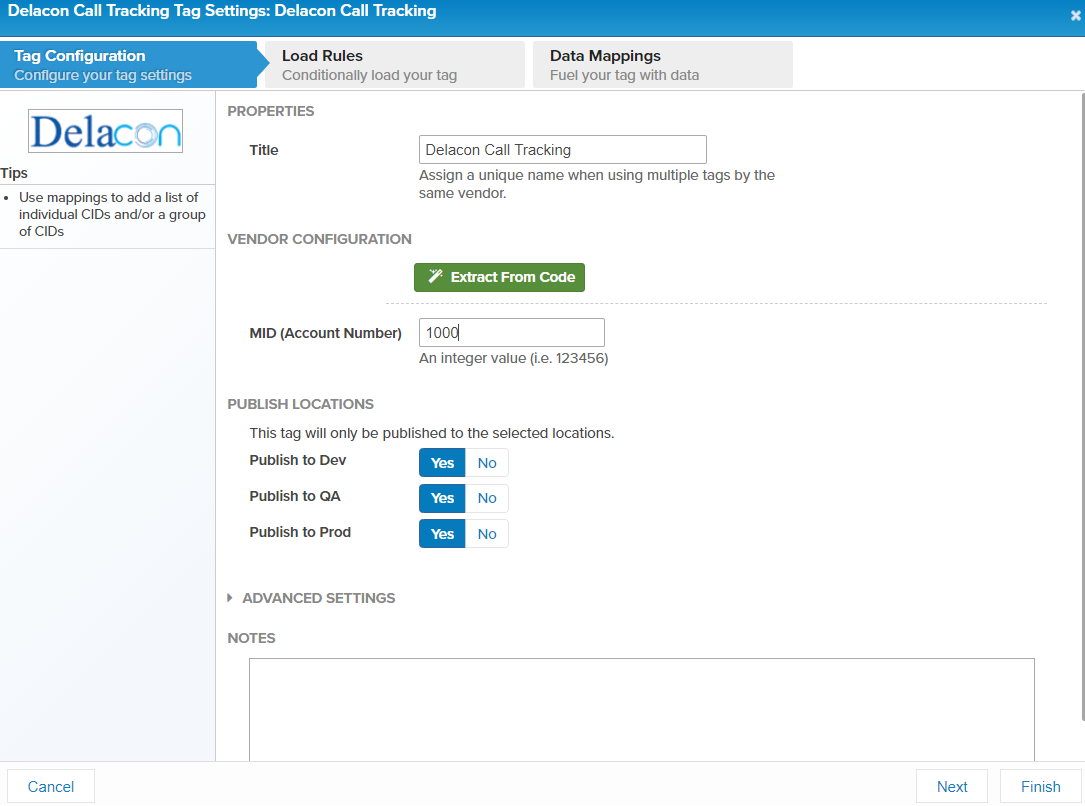Click inside the Notes text area
The width and height of the screenshot is (1085, 806).
pos(642,710)
